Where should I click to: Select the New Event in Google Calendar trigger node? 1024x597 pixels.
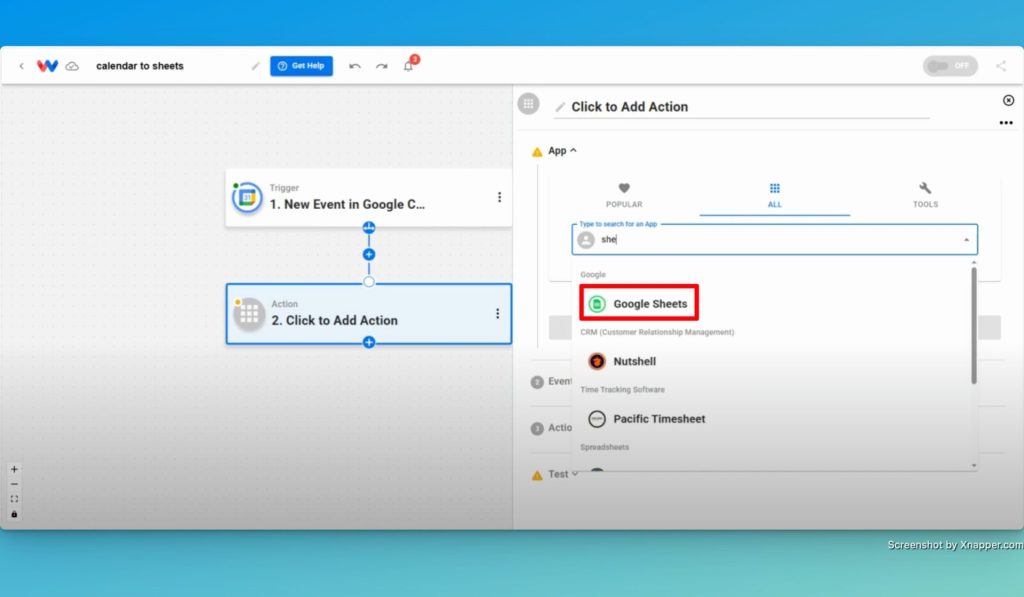[368, 198]
